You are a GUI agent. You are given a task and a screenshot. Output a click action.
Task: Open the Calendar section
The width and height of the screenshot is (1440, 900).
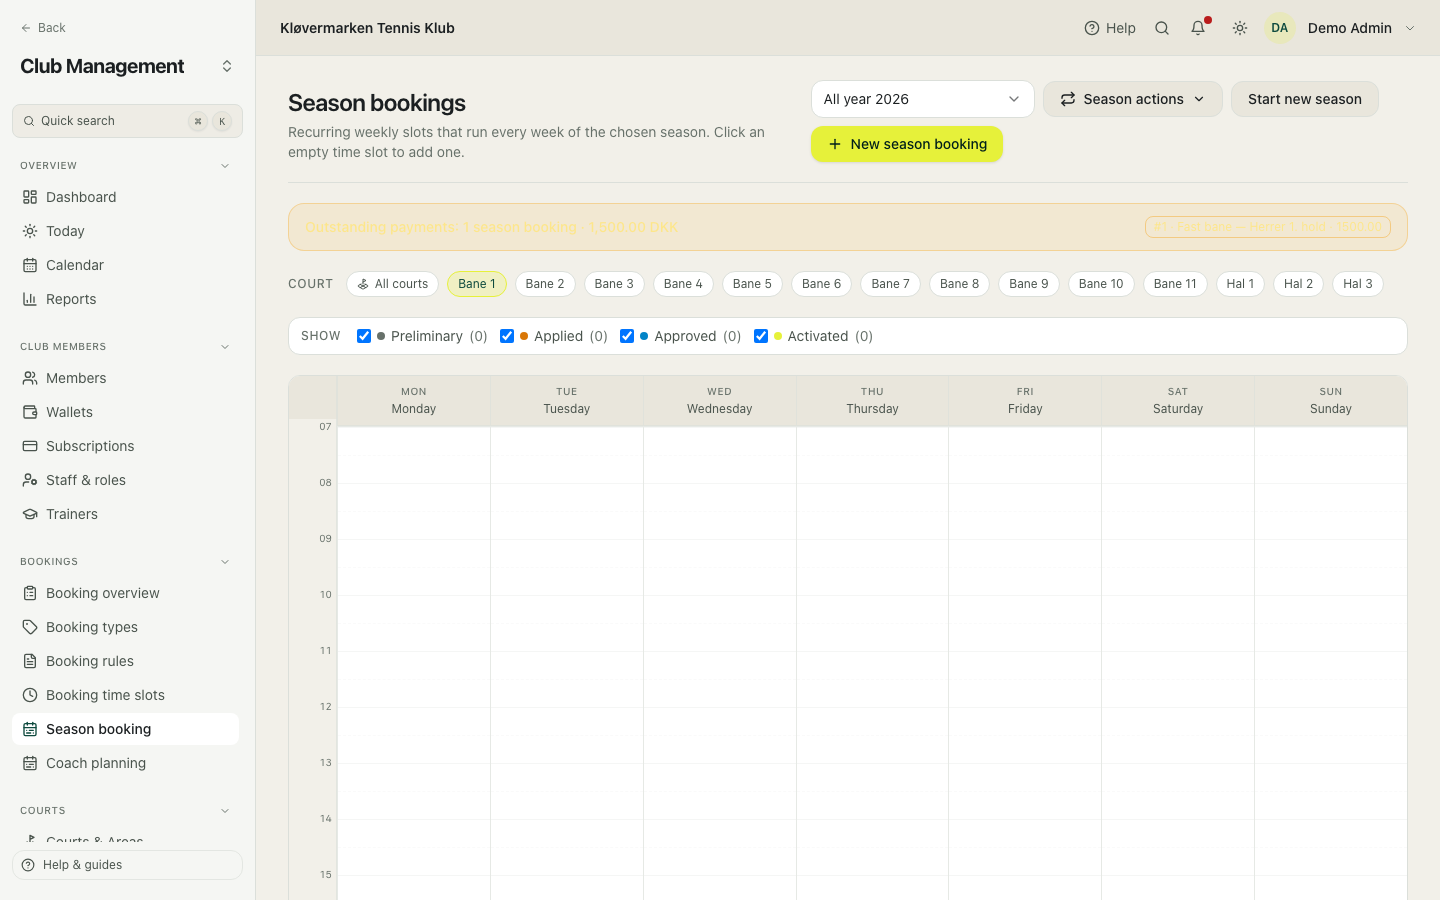[x=126, y=265]
